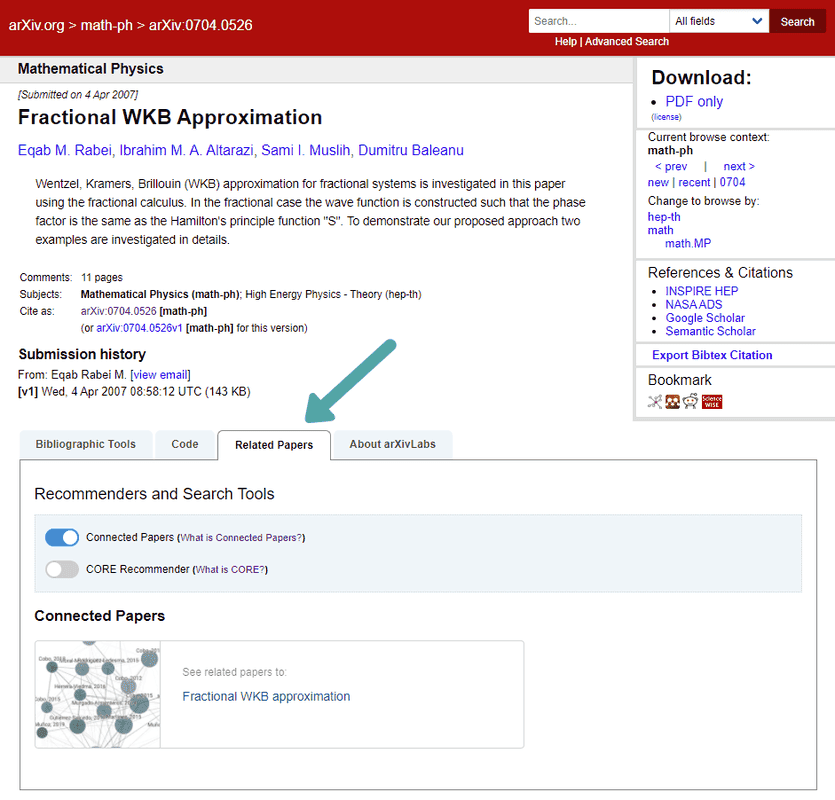Open new listings link
This screenshot has height=800, width=835.
pyautogui.click(x=658, y=183)
